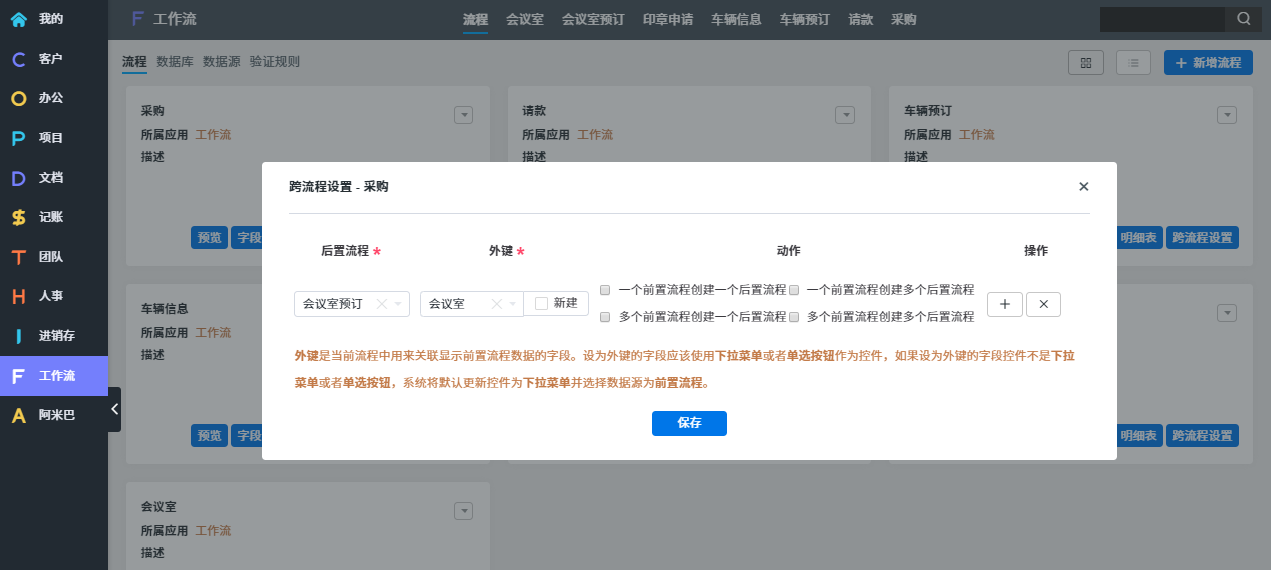Expand the 请款 card dropdown arrow
Image resolution: width=1271 pixels, height=570 pixels.
coord(845,115)
